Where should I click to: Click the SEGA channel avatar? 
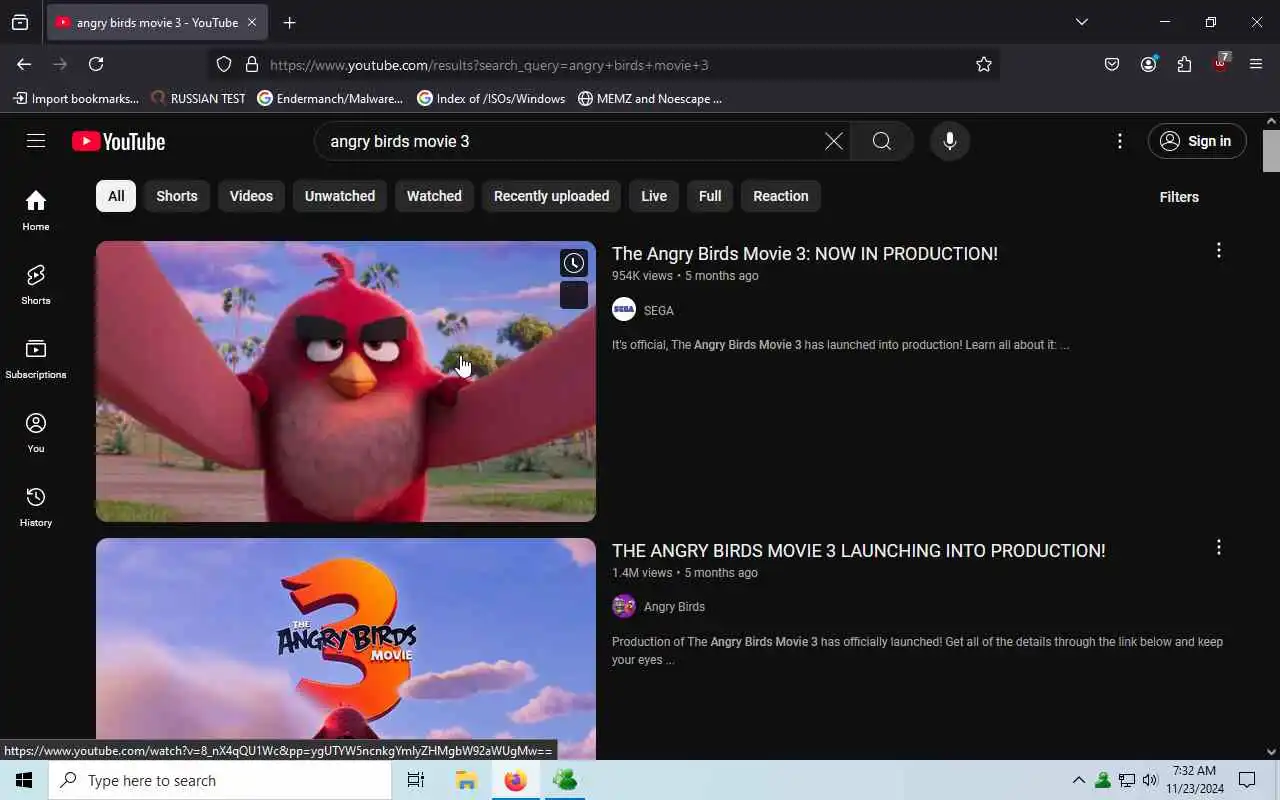point(624,310)
